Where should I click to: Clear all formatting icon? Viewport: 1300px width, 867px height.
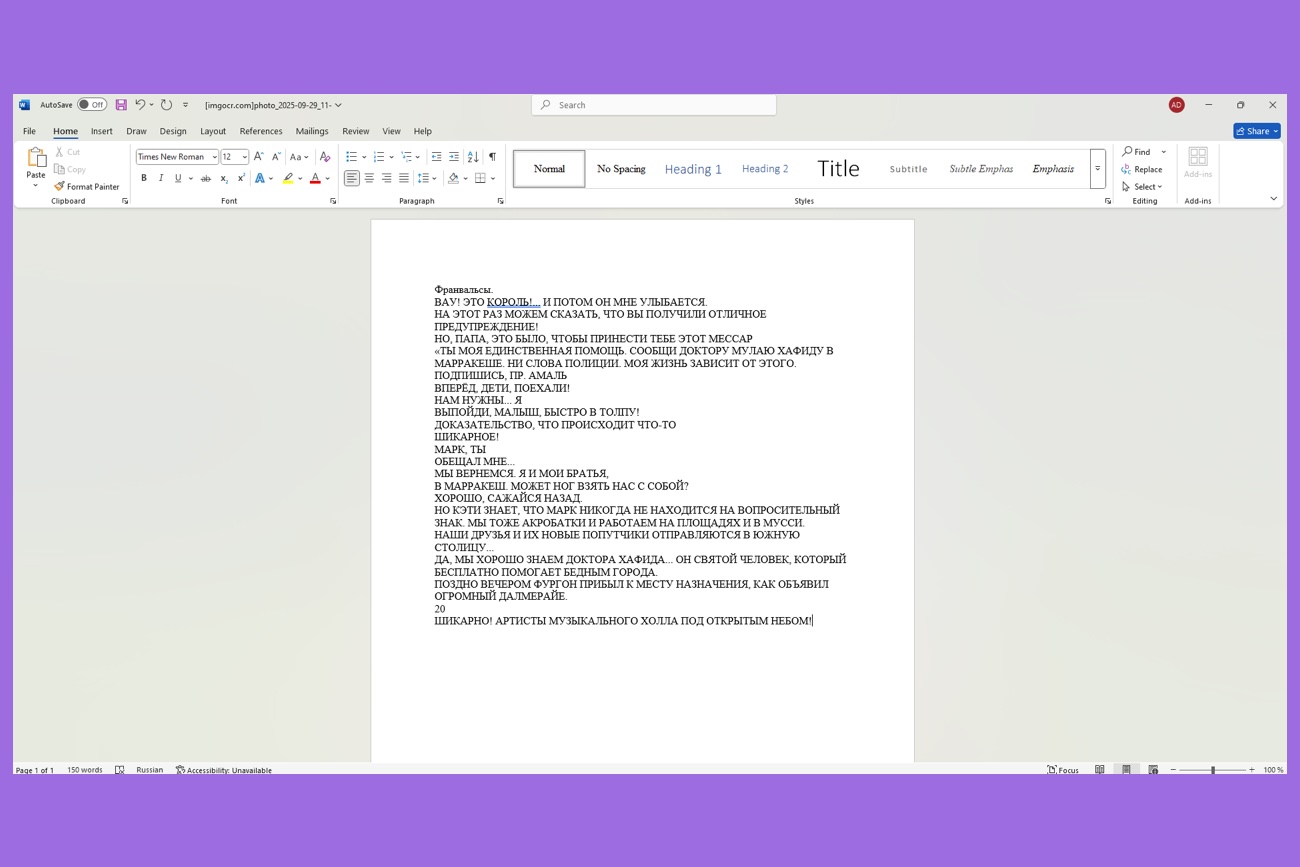[x=325, y=157]
